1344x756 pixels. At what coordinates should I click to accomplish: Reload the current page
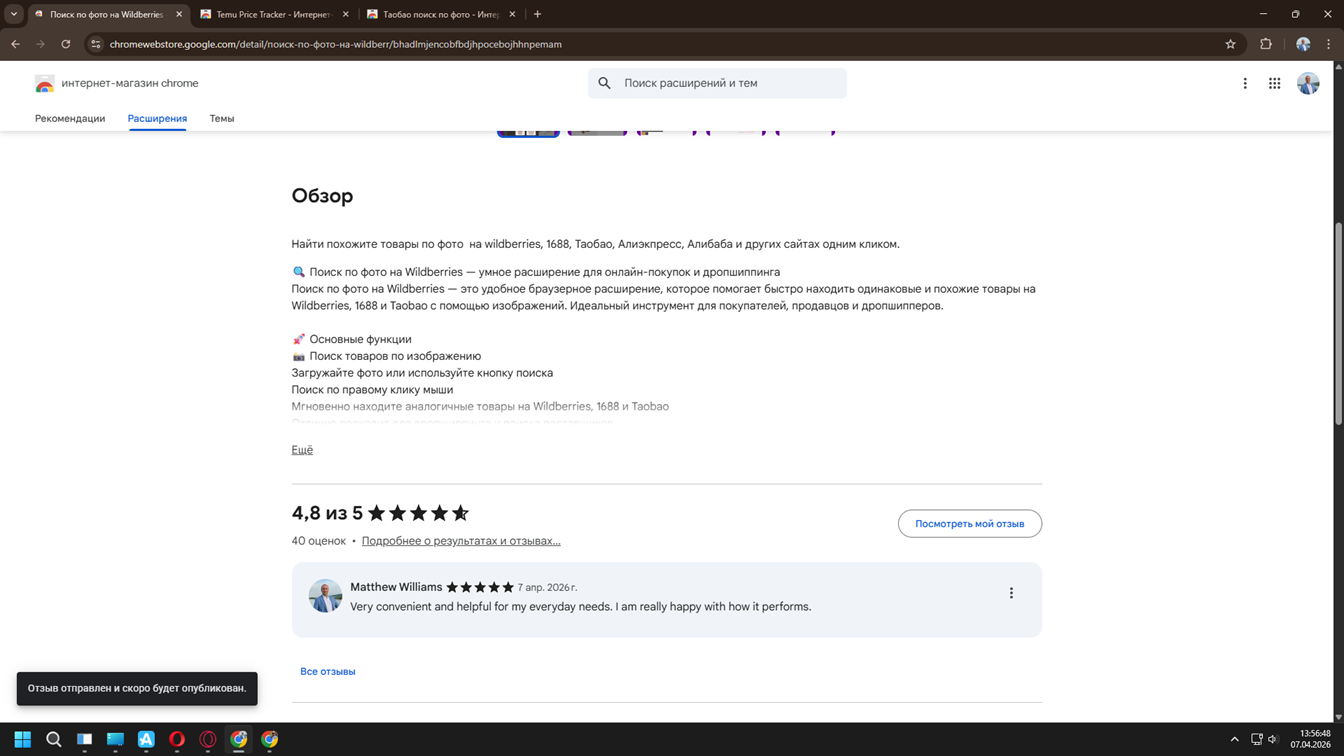point(66,44)
